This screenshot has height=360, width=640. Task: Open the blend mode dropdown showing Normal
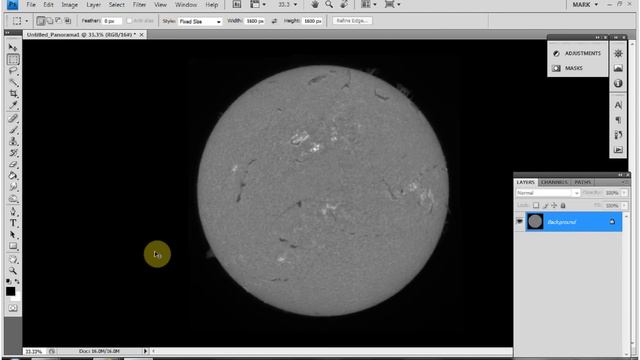pos(548,193)
